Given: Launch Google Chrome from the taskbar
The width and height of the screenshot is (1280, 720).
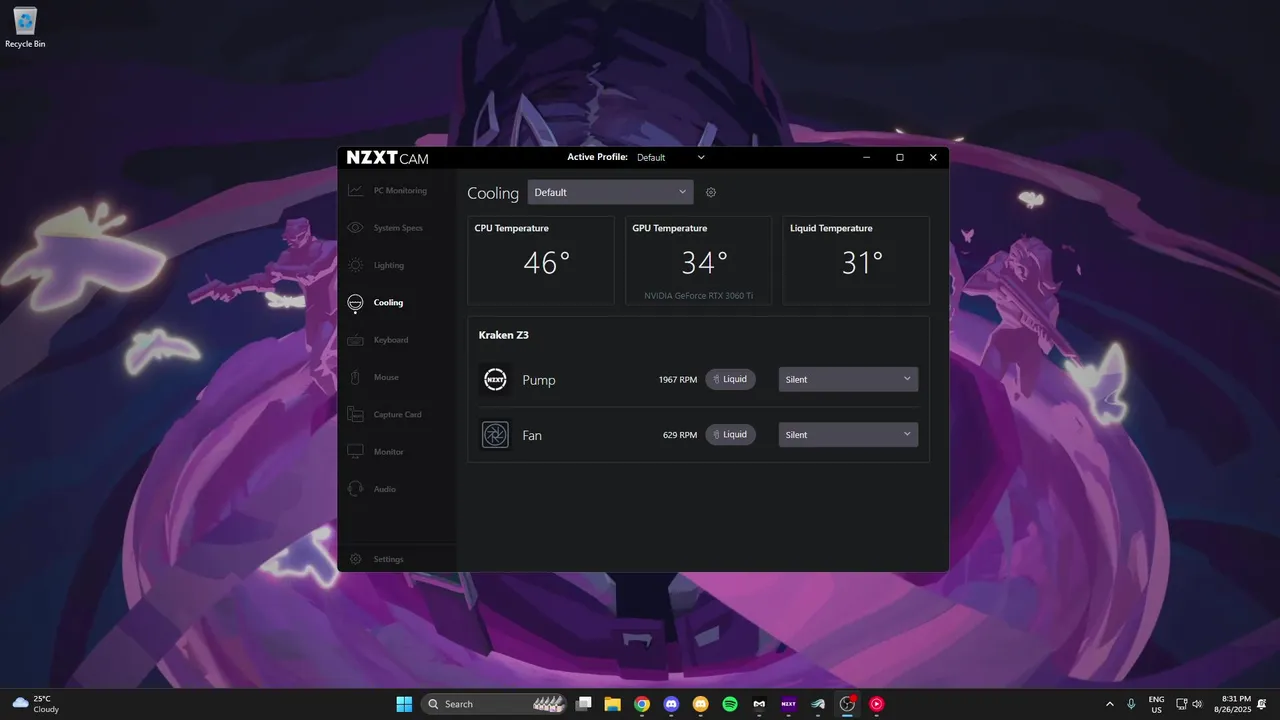Looking at the screenshot, I should point(642,704).
